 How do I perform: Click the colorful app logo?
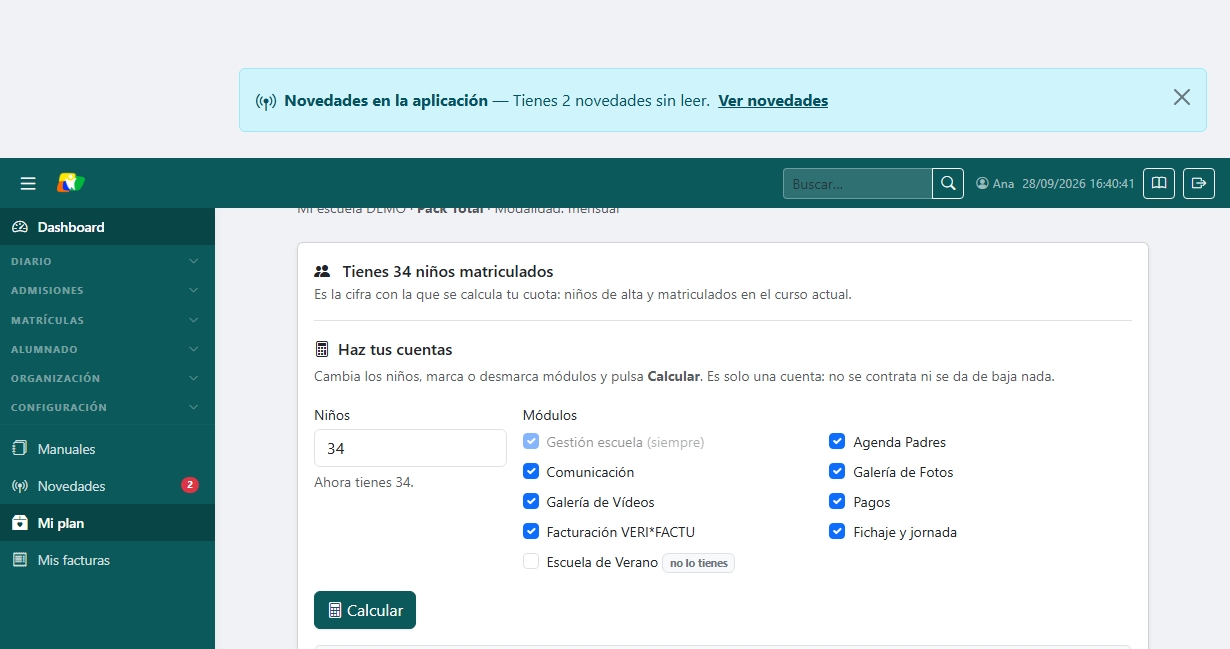(70, 183)
